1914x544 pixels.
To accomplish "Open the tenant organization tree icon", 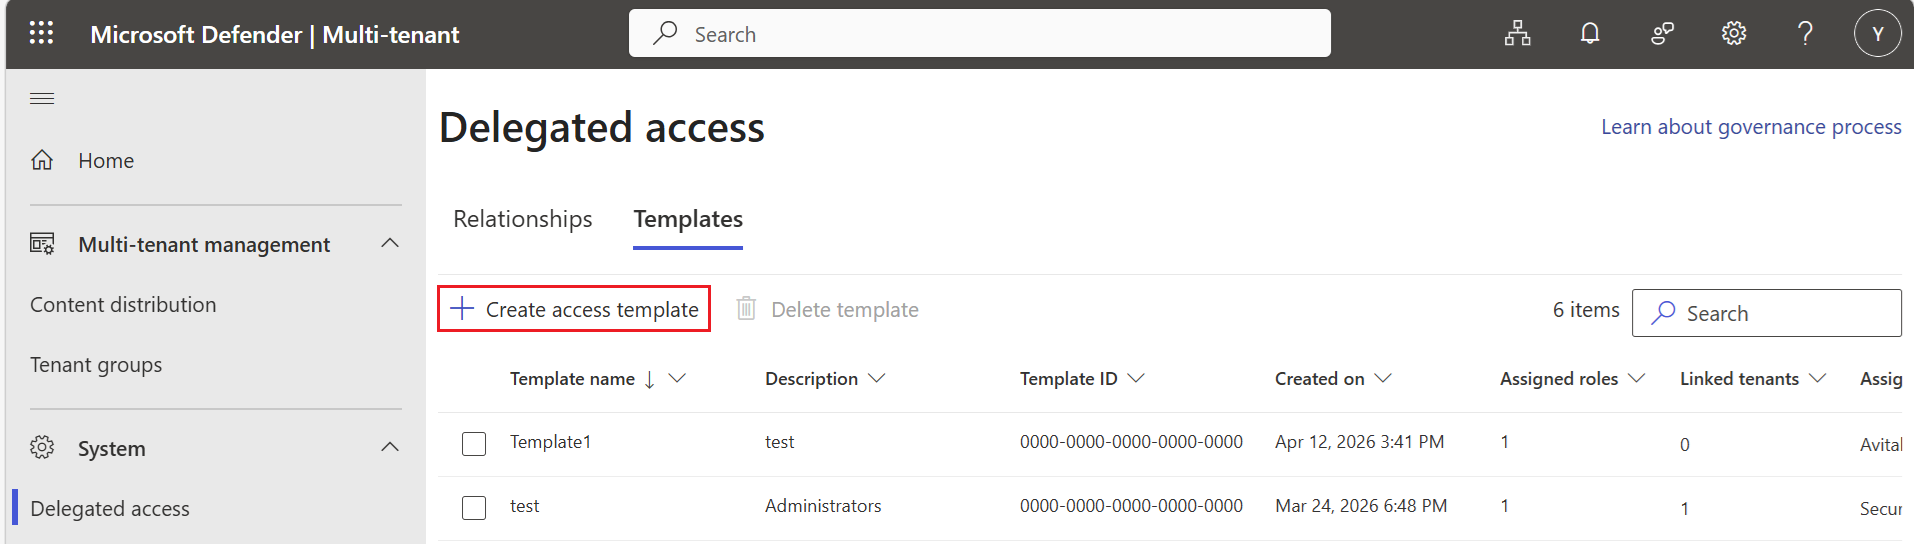I will 1517,34.
